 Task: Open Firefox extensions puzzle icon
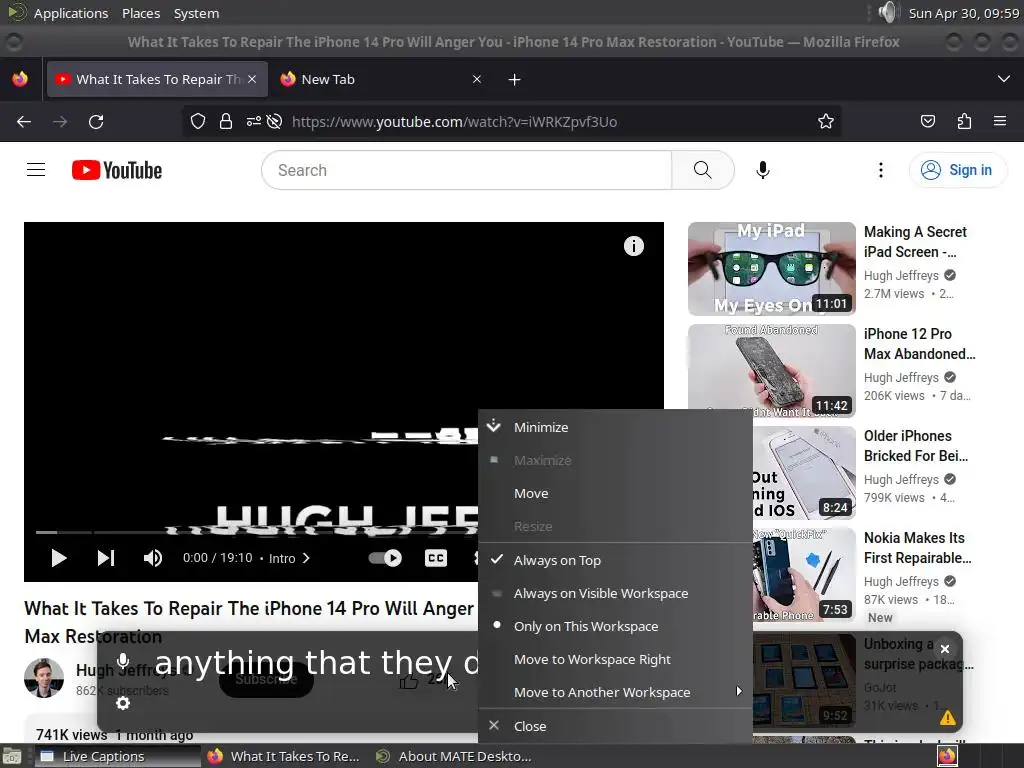[x=964, y=121]
